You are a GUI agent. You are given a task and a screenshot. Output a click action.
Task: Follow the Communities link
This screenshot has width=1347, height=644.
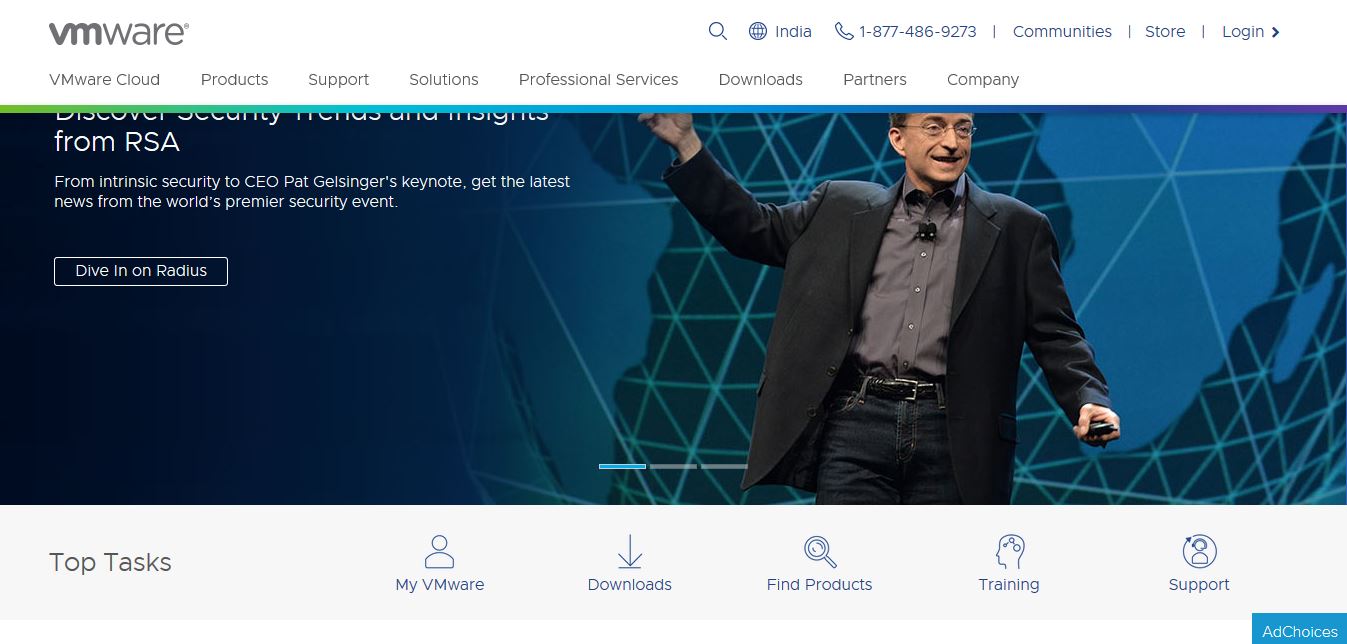point(1062,31)
